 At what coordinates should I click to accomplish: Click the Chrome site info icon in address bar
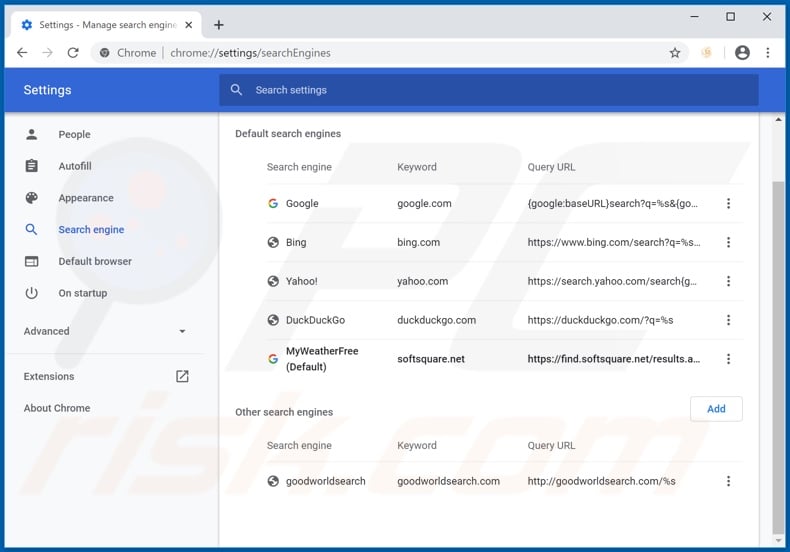104,53
